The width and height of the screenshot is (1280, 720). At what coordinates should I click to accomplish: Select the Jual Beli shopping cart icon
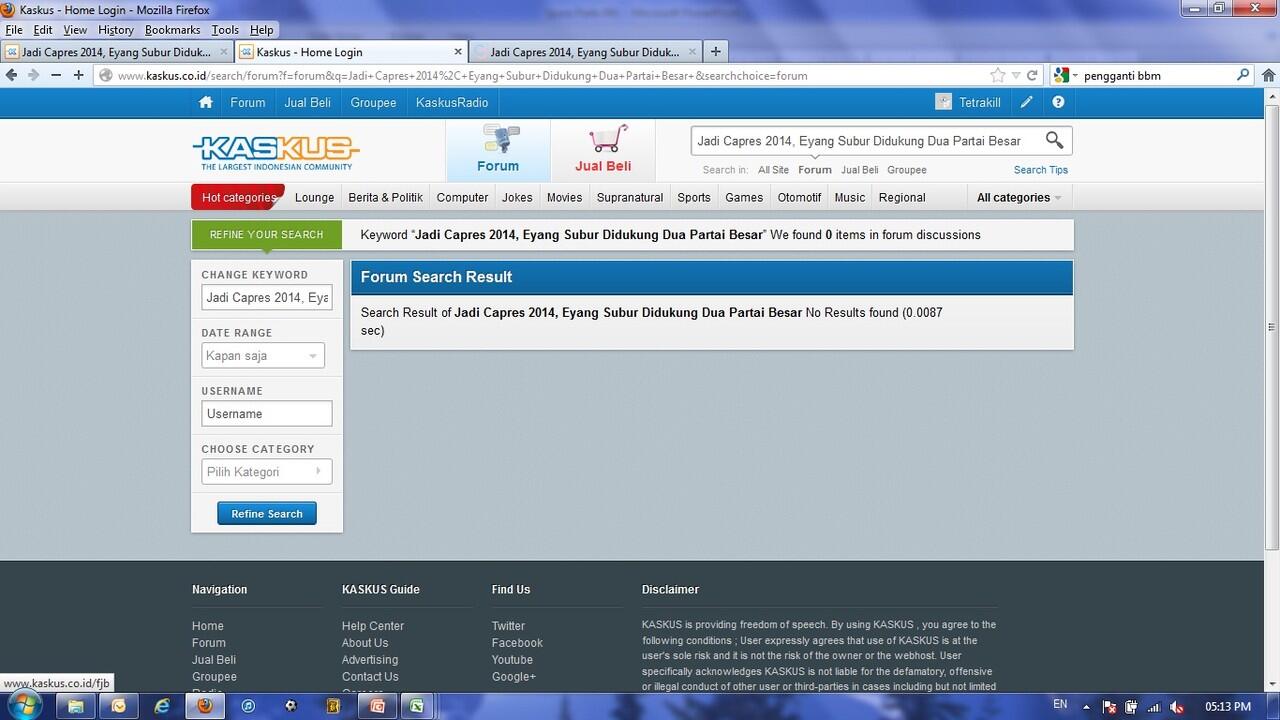(x=603, y=150)
